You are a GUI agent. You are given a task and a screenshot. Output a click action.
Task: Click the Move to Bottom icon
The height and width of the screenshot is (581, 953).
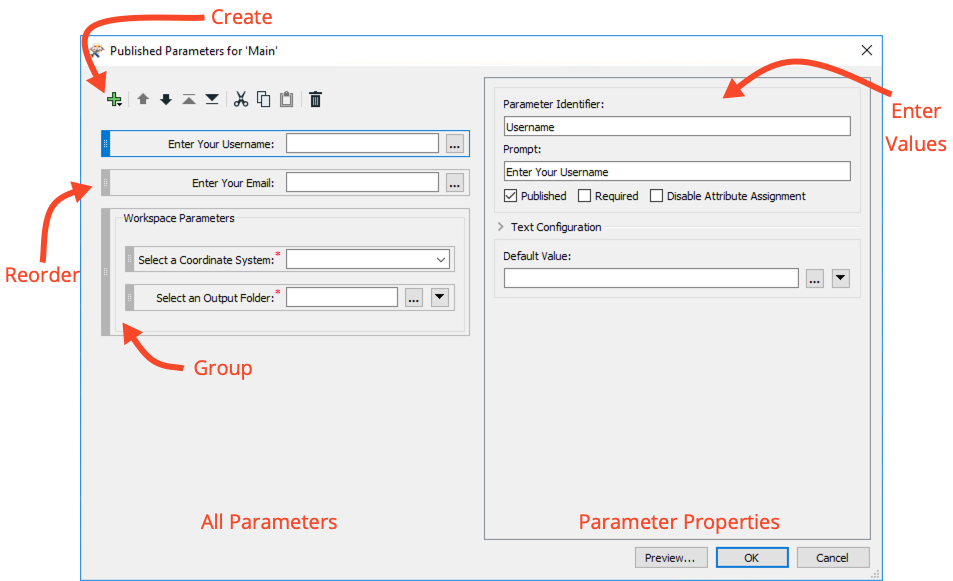212,99
